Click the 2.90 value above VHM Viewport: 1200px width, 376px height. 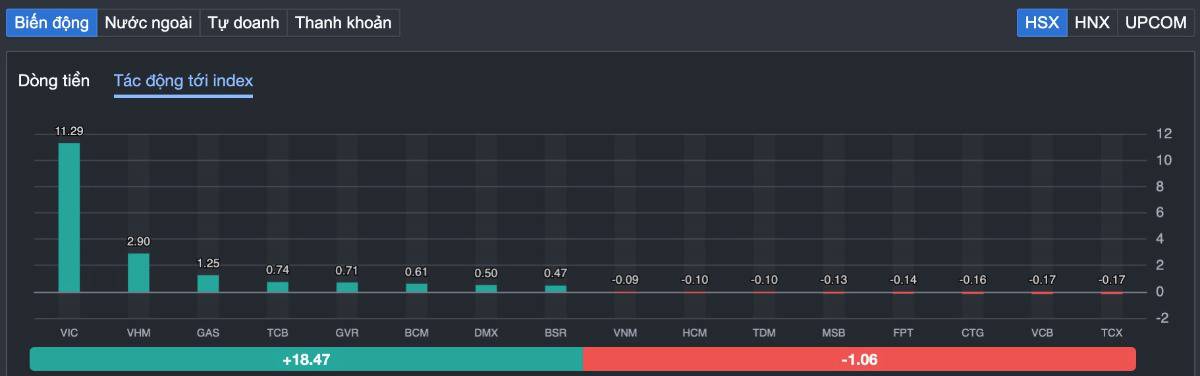pos(138,241)
